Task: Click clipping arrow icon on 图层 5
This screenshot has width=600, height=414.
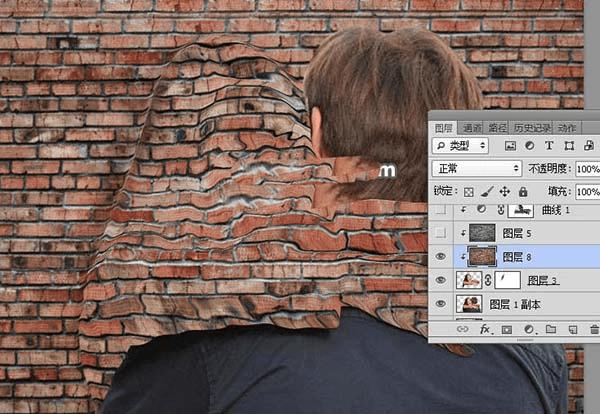Action: [463, 233]
